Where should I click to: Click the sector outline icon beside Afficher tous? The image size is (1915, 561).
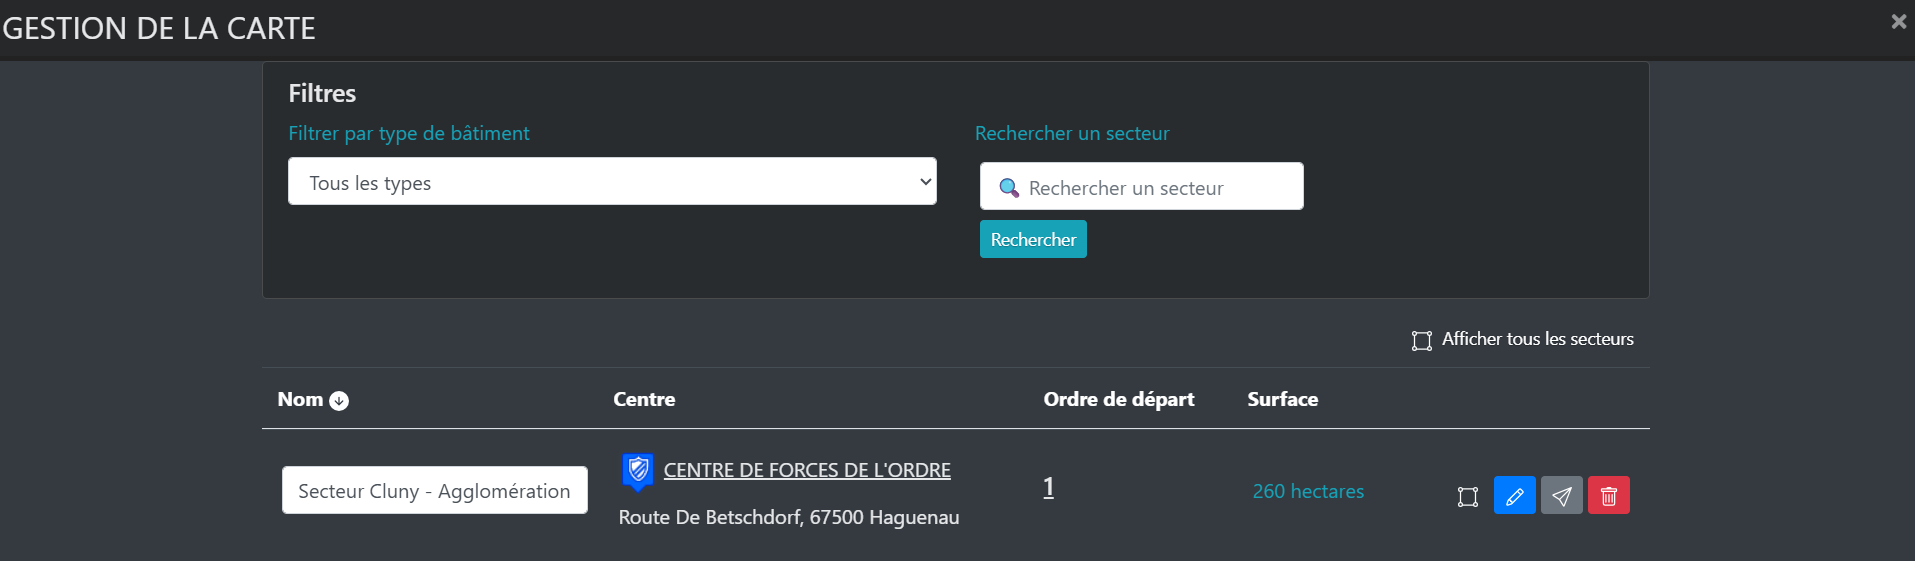coord(1421,341)
